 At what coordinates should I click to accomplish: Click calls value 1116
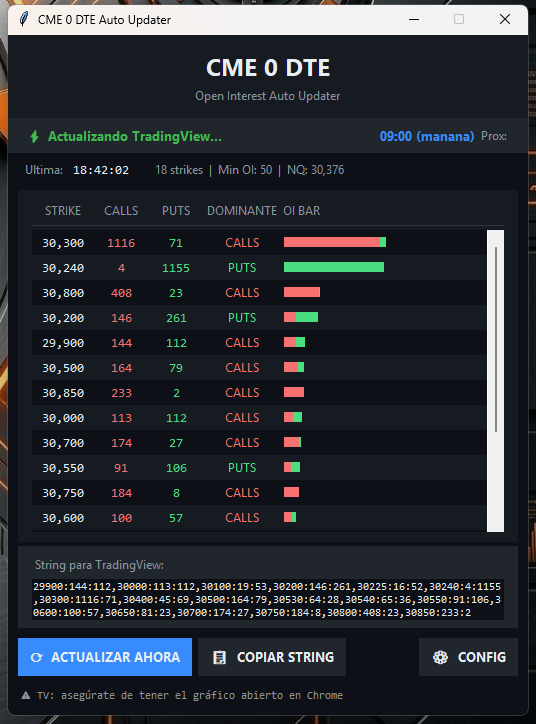point(121,243)
